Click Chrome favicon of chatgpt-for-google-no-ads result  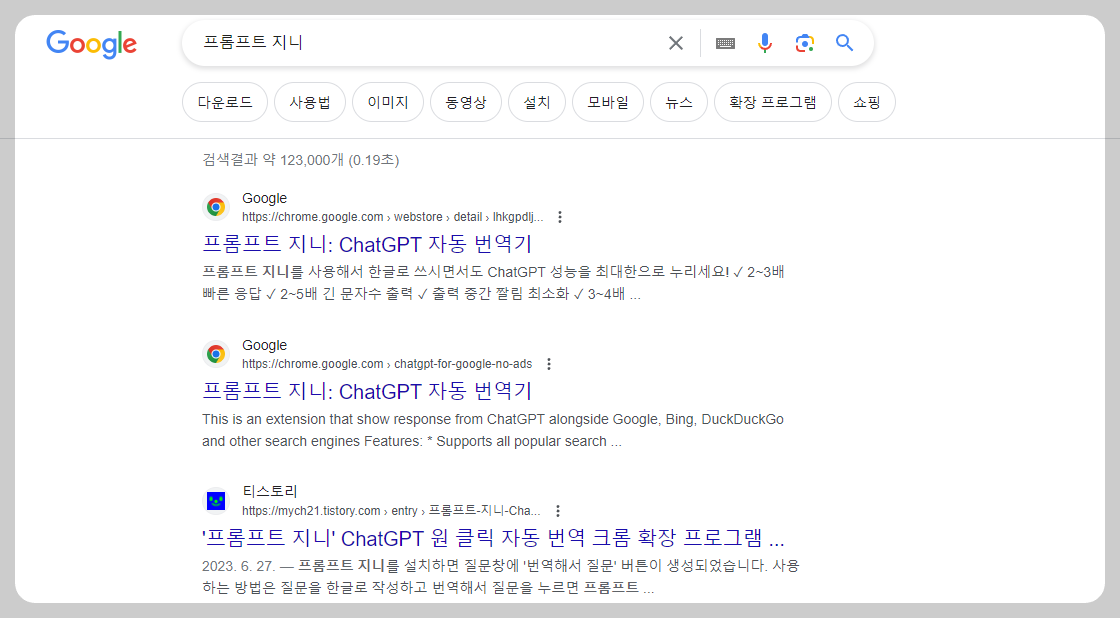coord(216,354)
